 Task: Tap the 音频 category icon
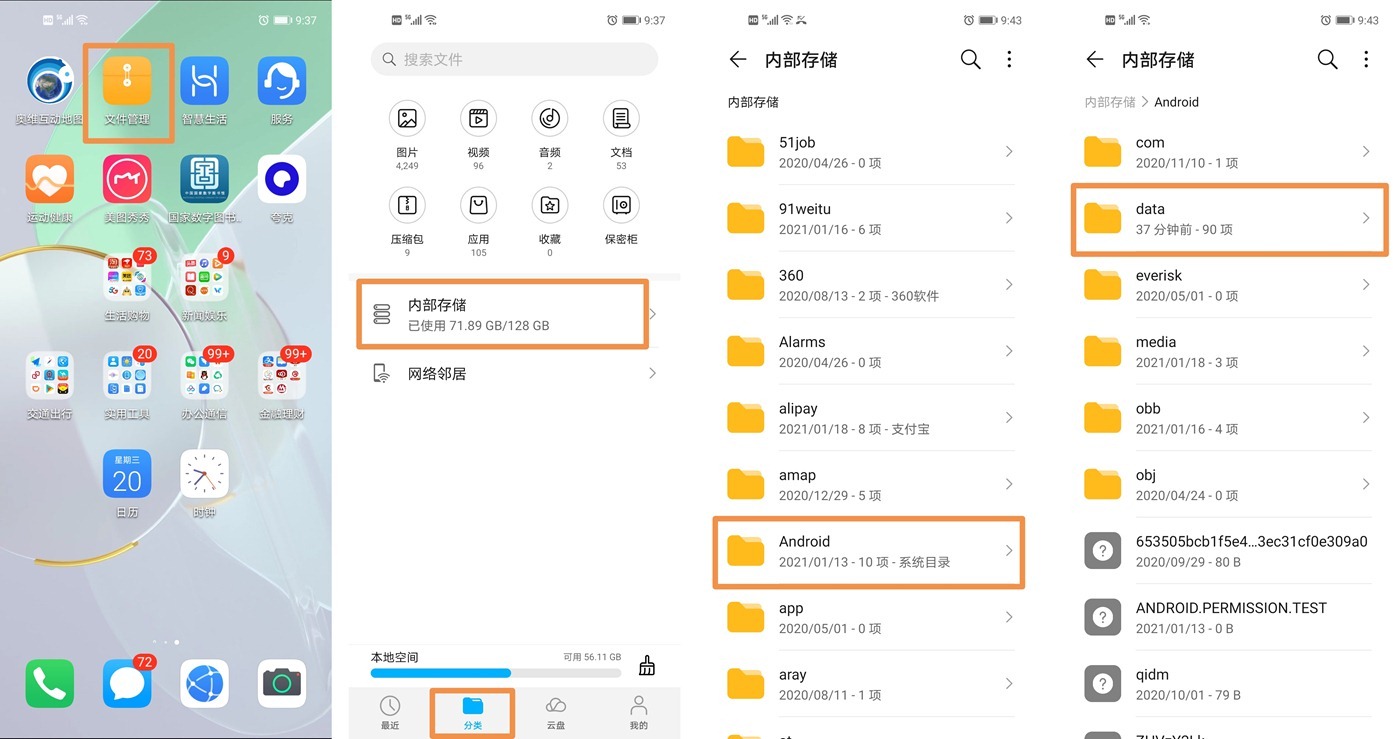pyautogui.click(x=549, y=120)
